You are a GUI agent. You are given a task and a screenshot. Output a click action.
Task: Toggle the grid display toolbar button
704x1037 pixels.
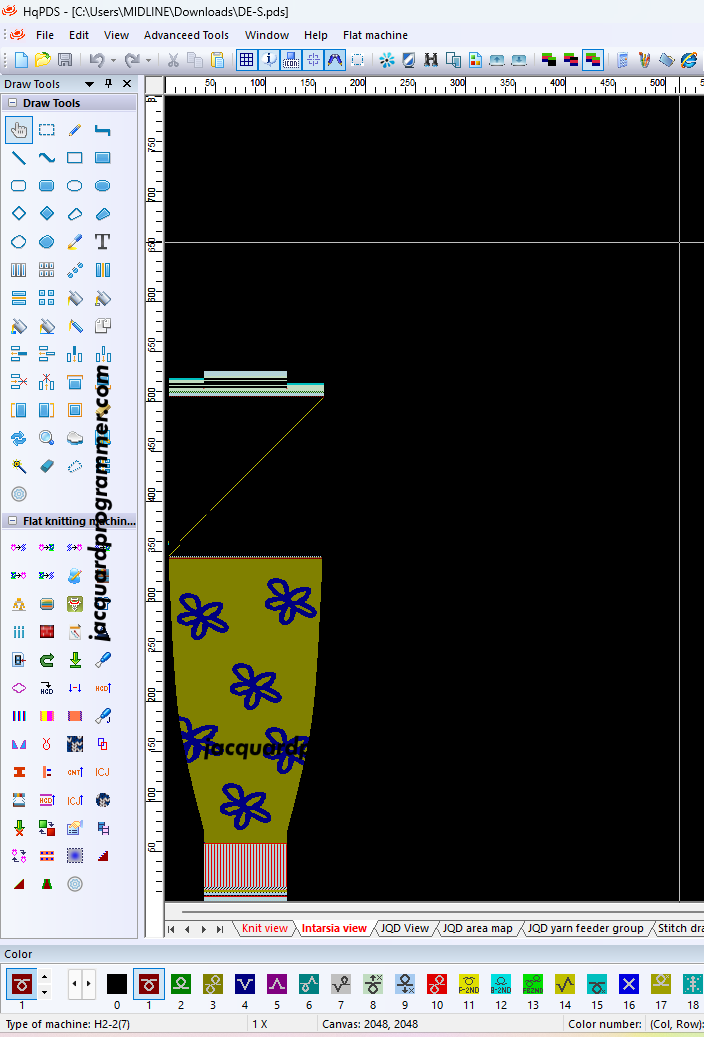point(246,60)
